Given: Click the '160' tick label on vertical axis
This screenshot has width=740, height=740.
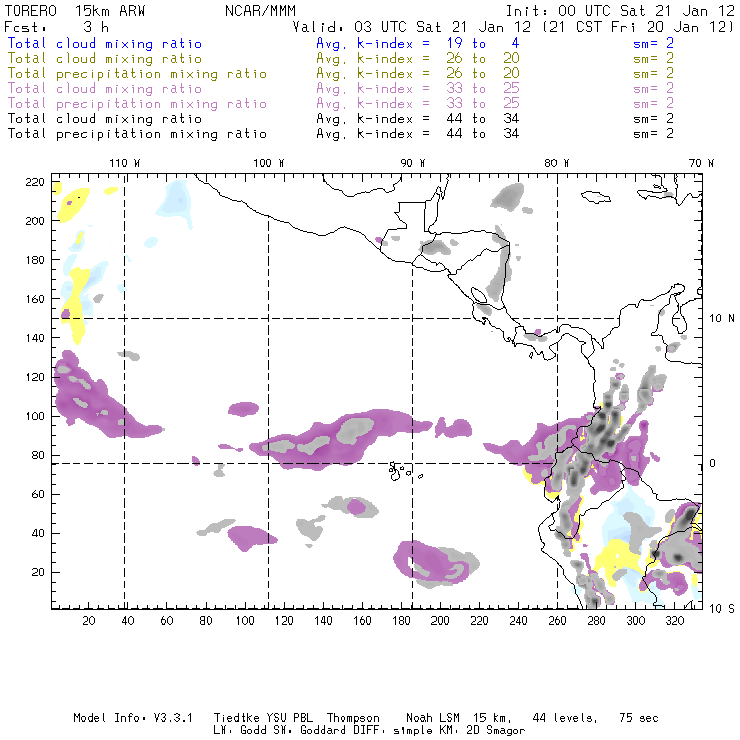Looking at the screenshot, I should pyautogui.click(x=35, y=299).
